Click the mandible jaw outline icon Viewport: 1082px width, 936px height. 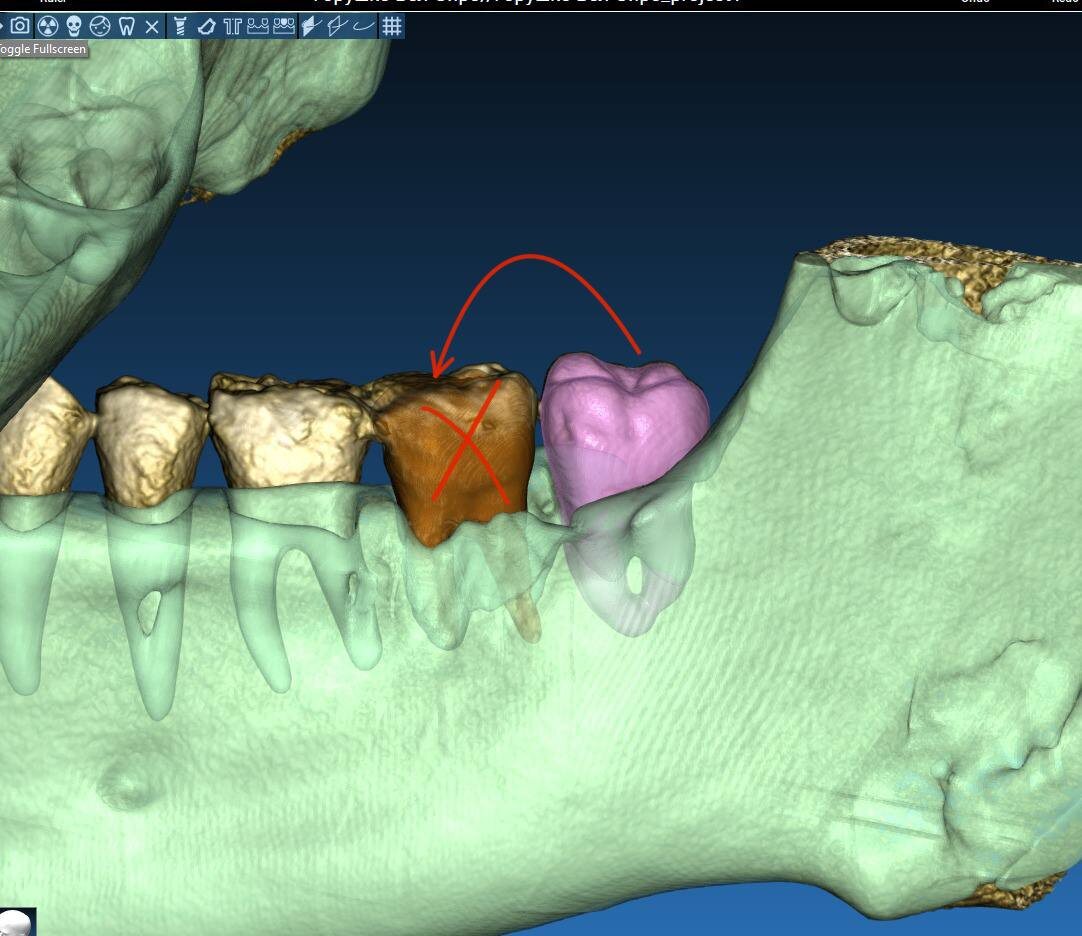206,26
